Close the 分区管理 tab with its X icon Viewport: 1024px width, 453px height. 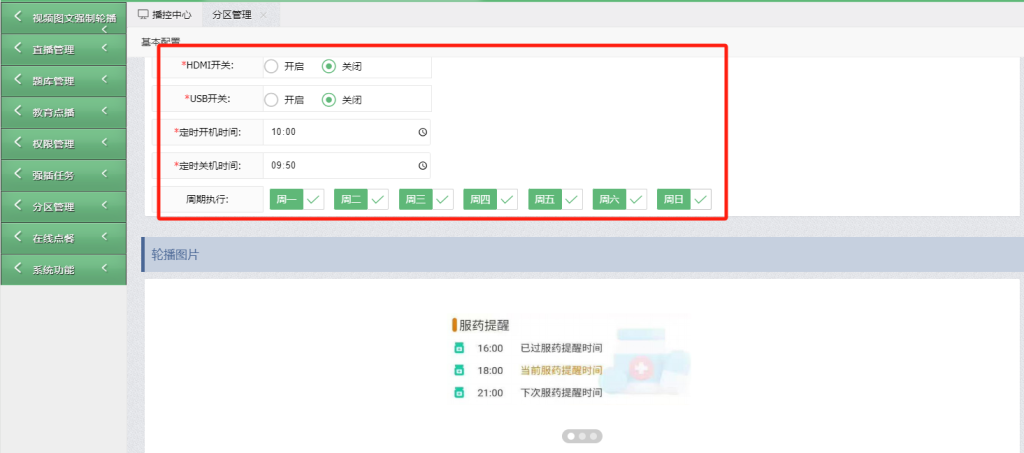click(x=263, y=15)
